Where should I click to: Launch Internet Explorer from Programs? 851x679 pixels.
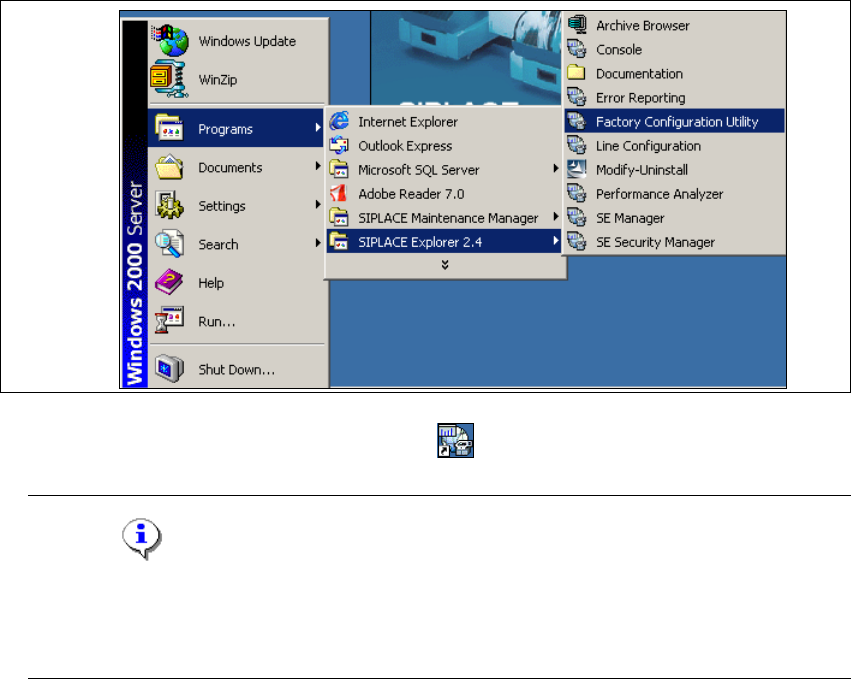[x=444, y=121]
